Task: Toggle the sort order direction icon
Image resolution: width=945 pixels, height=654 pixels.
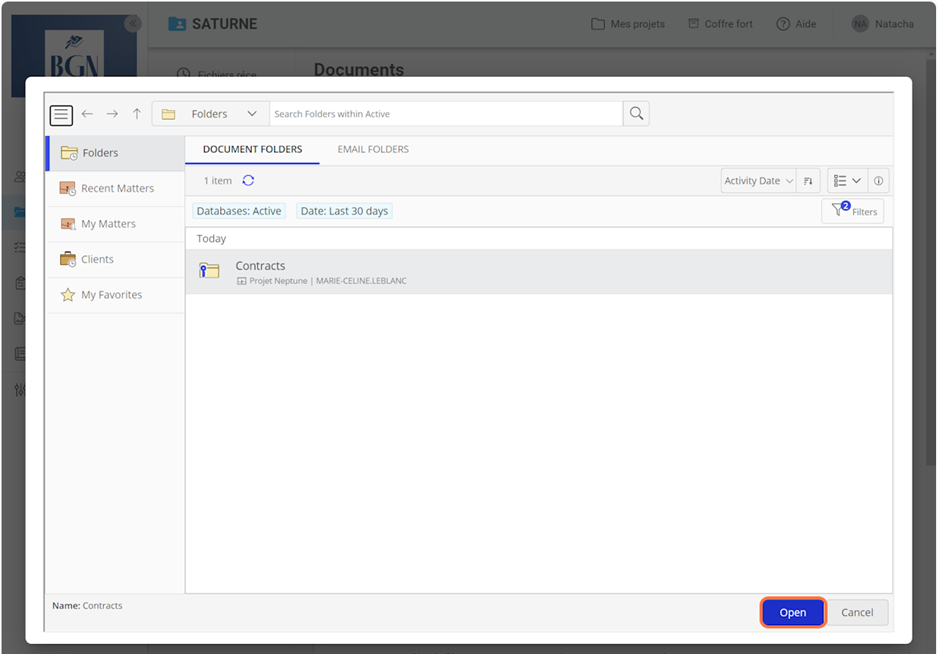Action: 808,181
